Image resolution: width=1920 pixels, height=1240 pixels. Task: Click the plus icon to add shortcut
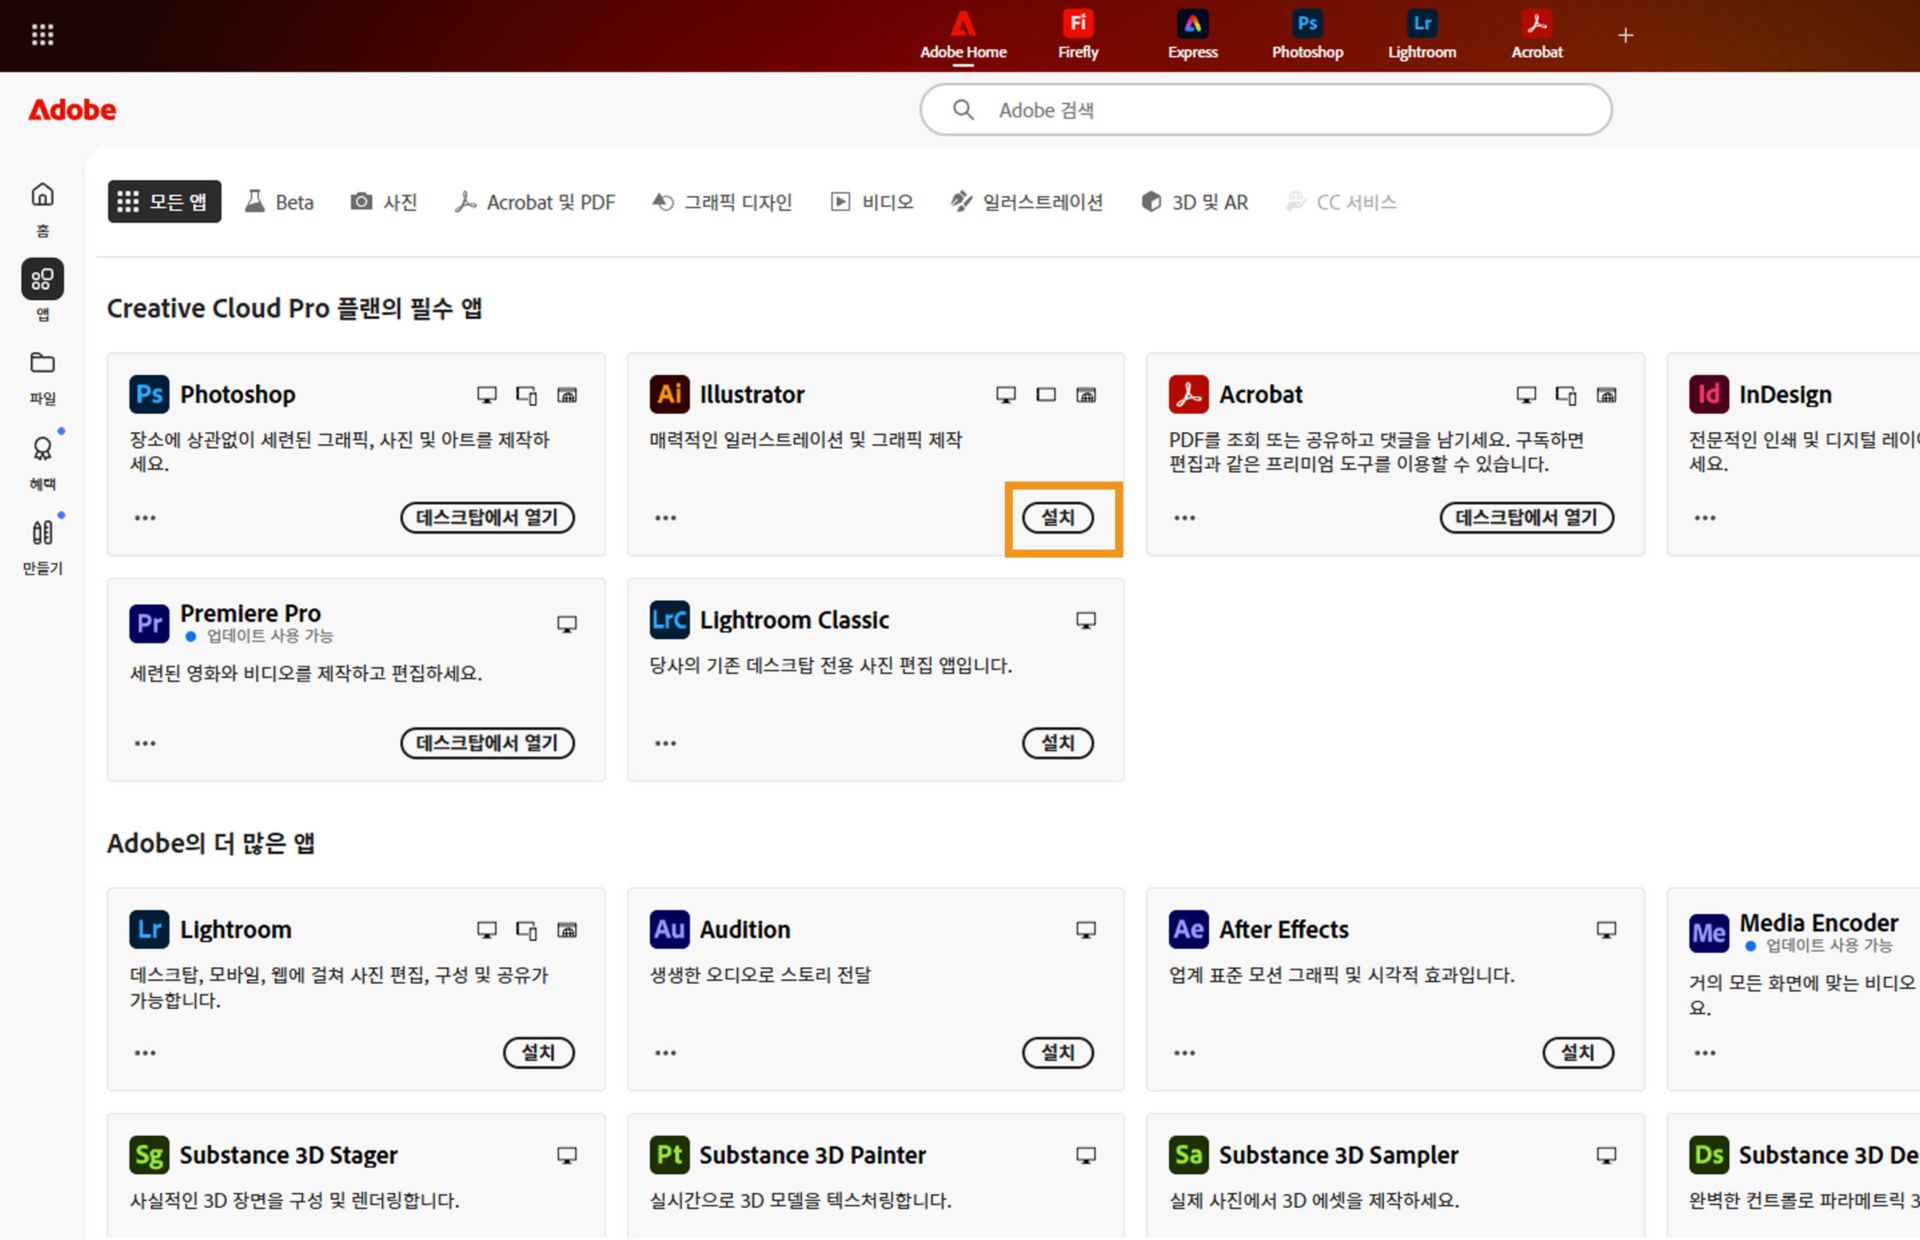tap(1625, 36)
